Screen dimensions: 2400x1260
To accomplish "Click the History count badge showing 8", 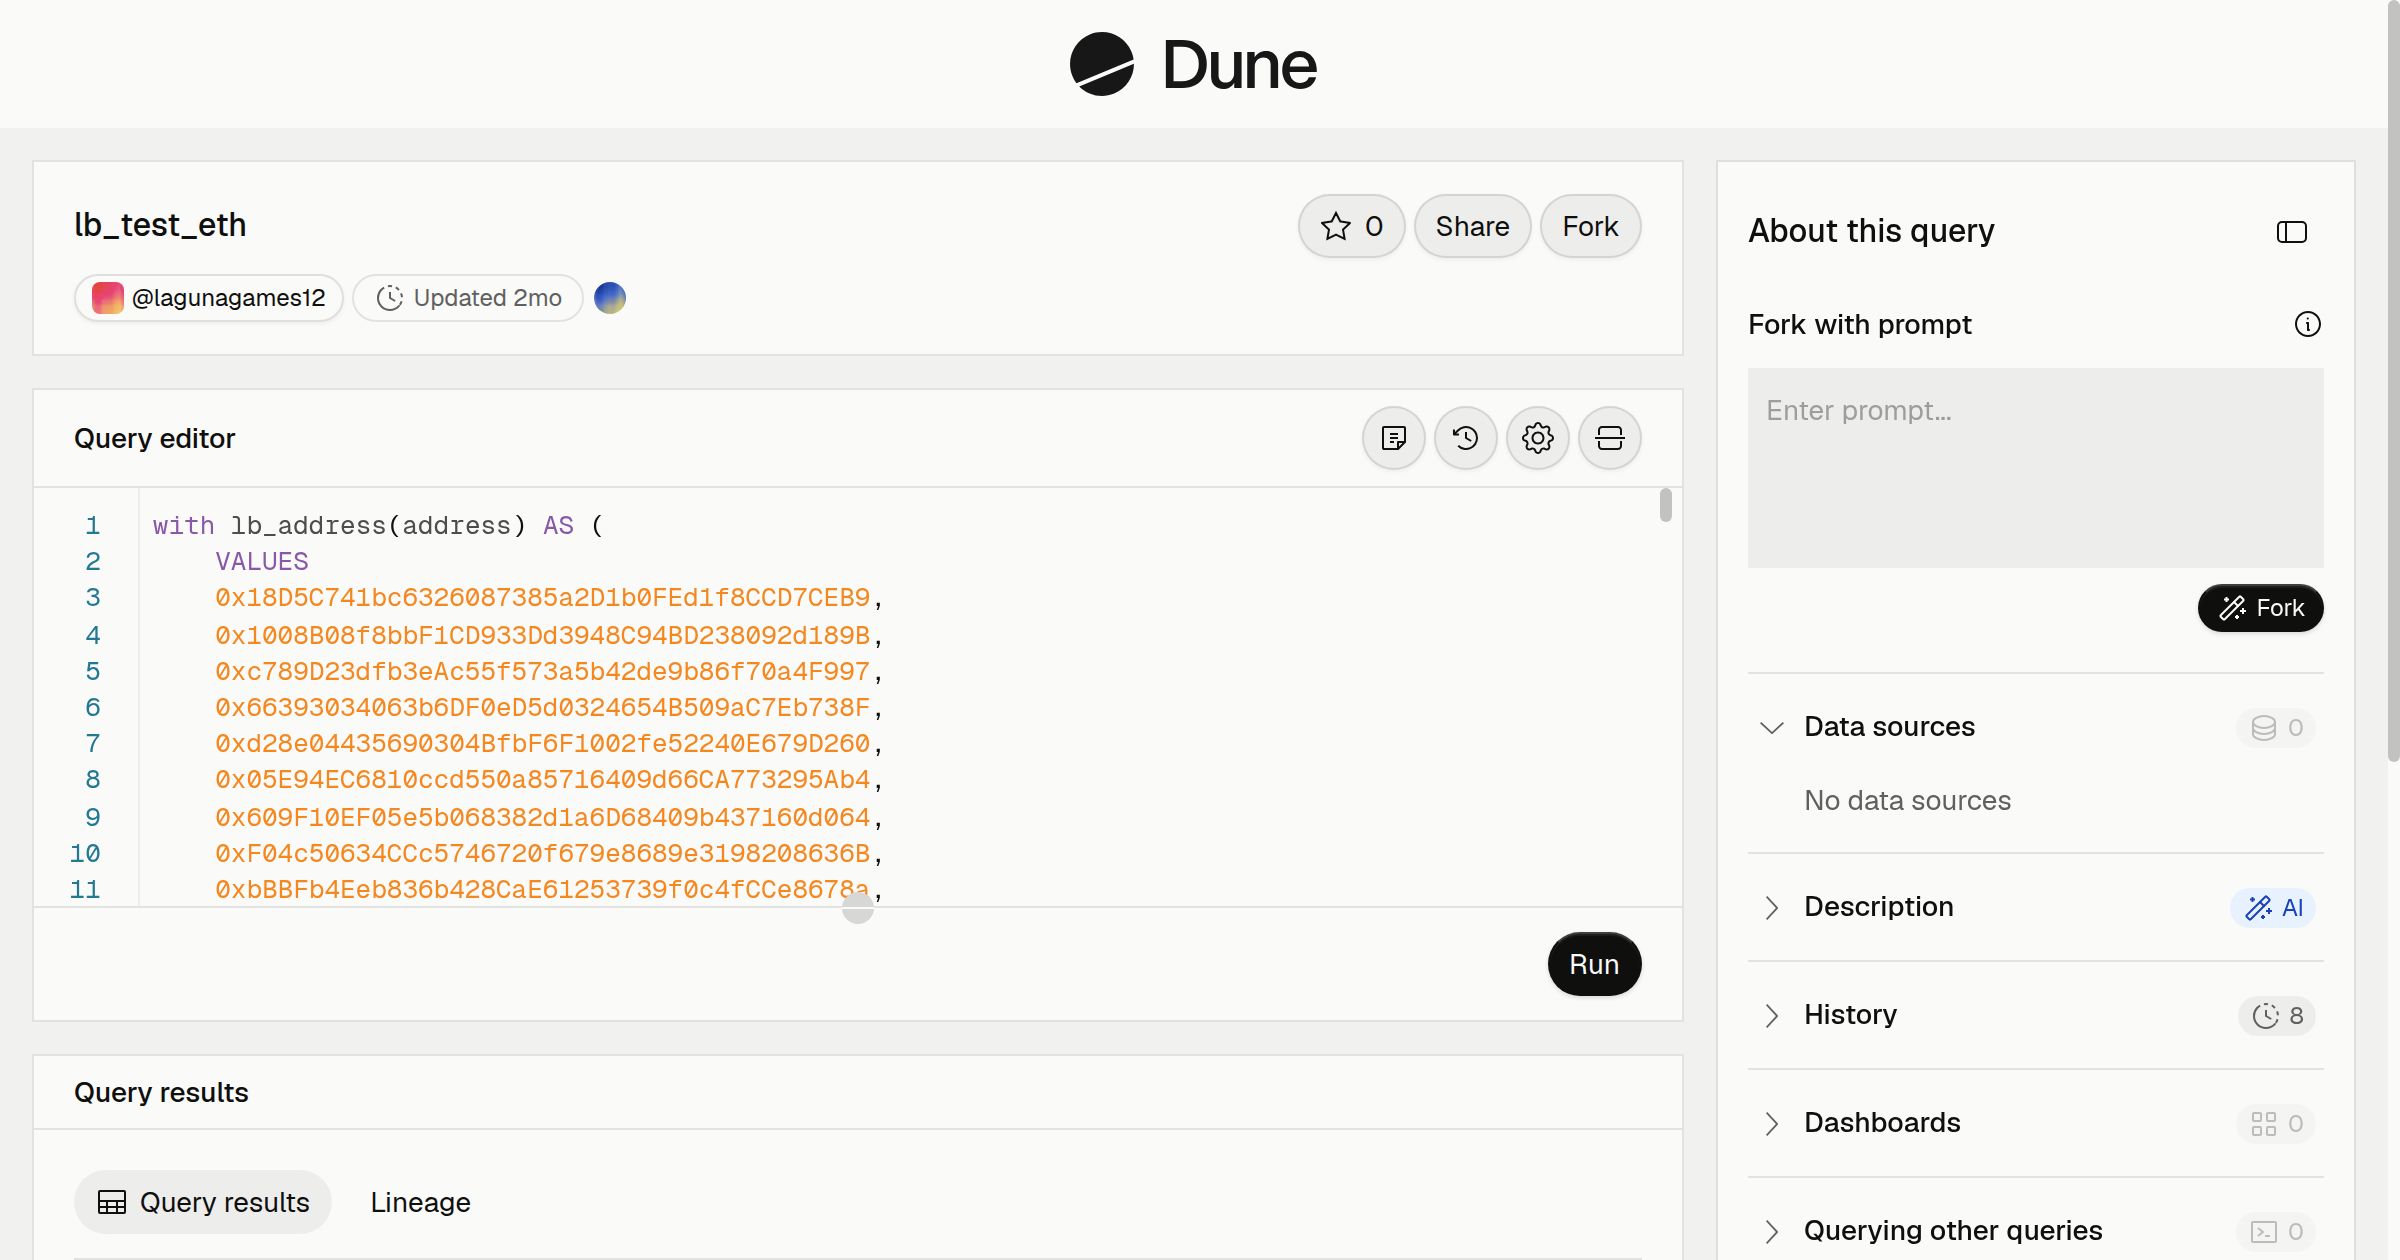I will (2277, 1015).
